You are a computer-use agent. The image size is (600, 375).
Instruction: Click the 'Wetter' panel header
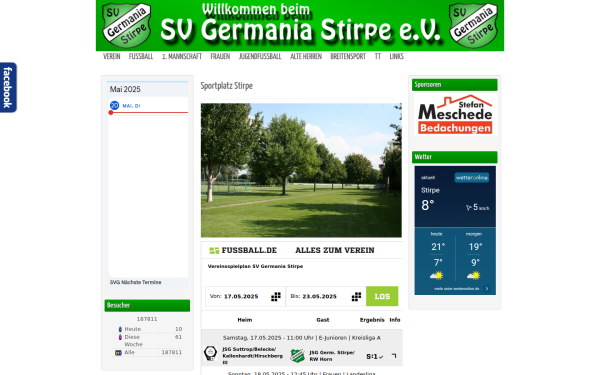tap(455, 157)
